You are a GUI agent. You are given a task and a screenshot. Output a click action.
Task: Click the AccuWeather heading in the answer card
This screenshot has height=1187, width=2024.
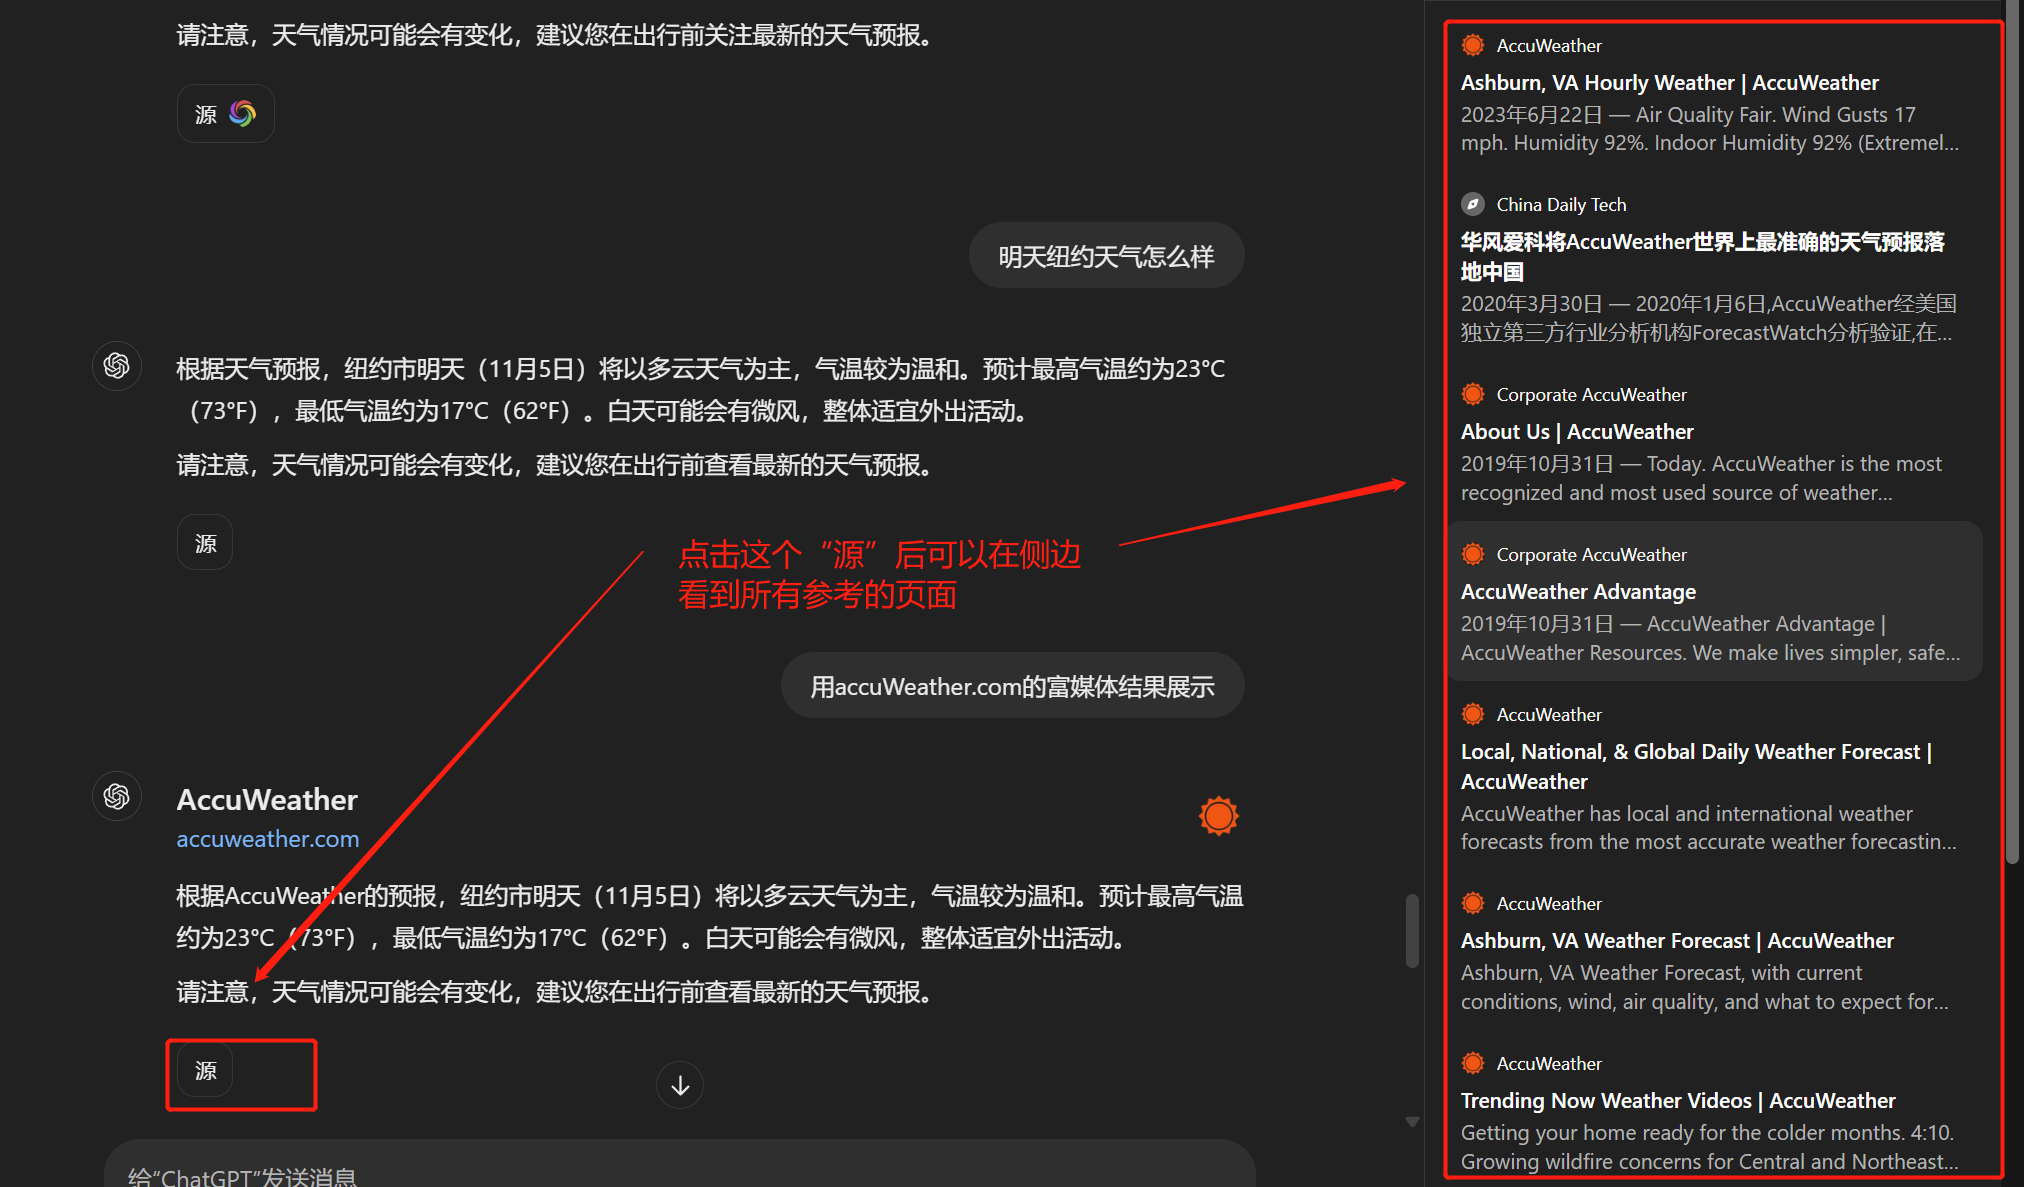click(267, 800)
